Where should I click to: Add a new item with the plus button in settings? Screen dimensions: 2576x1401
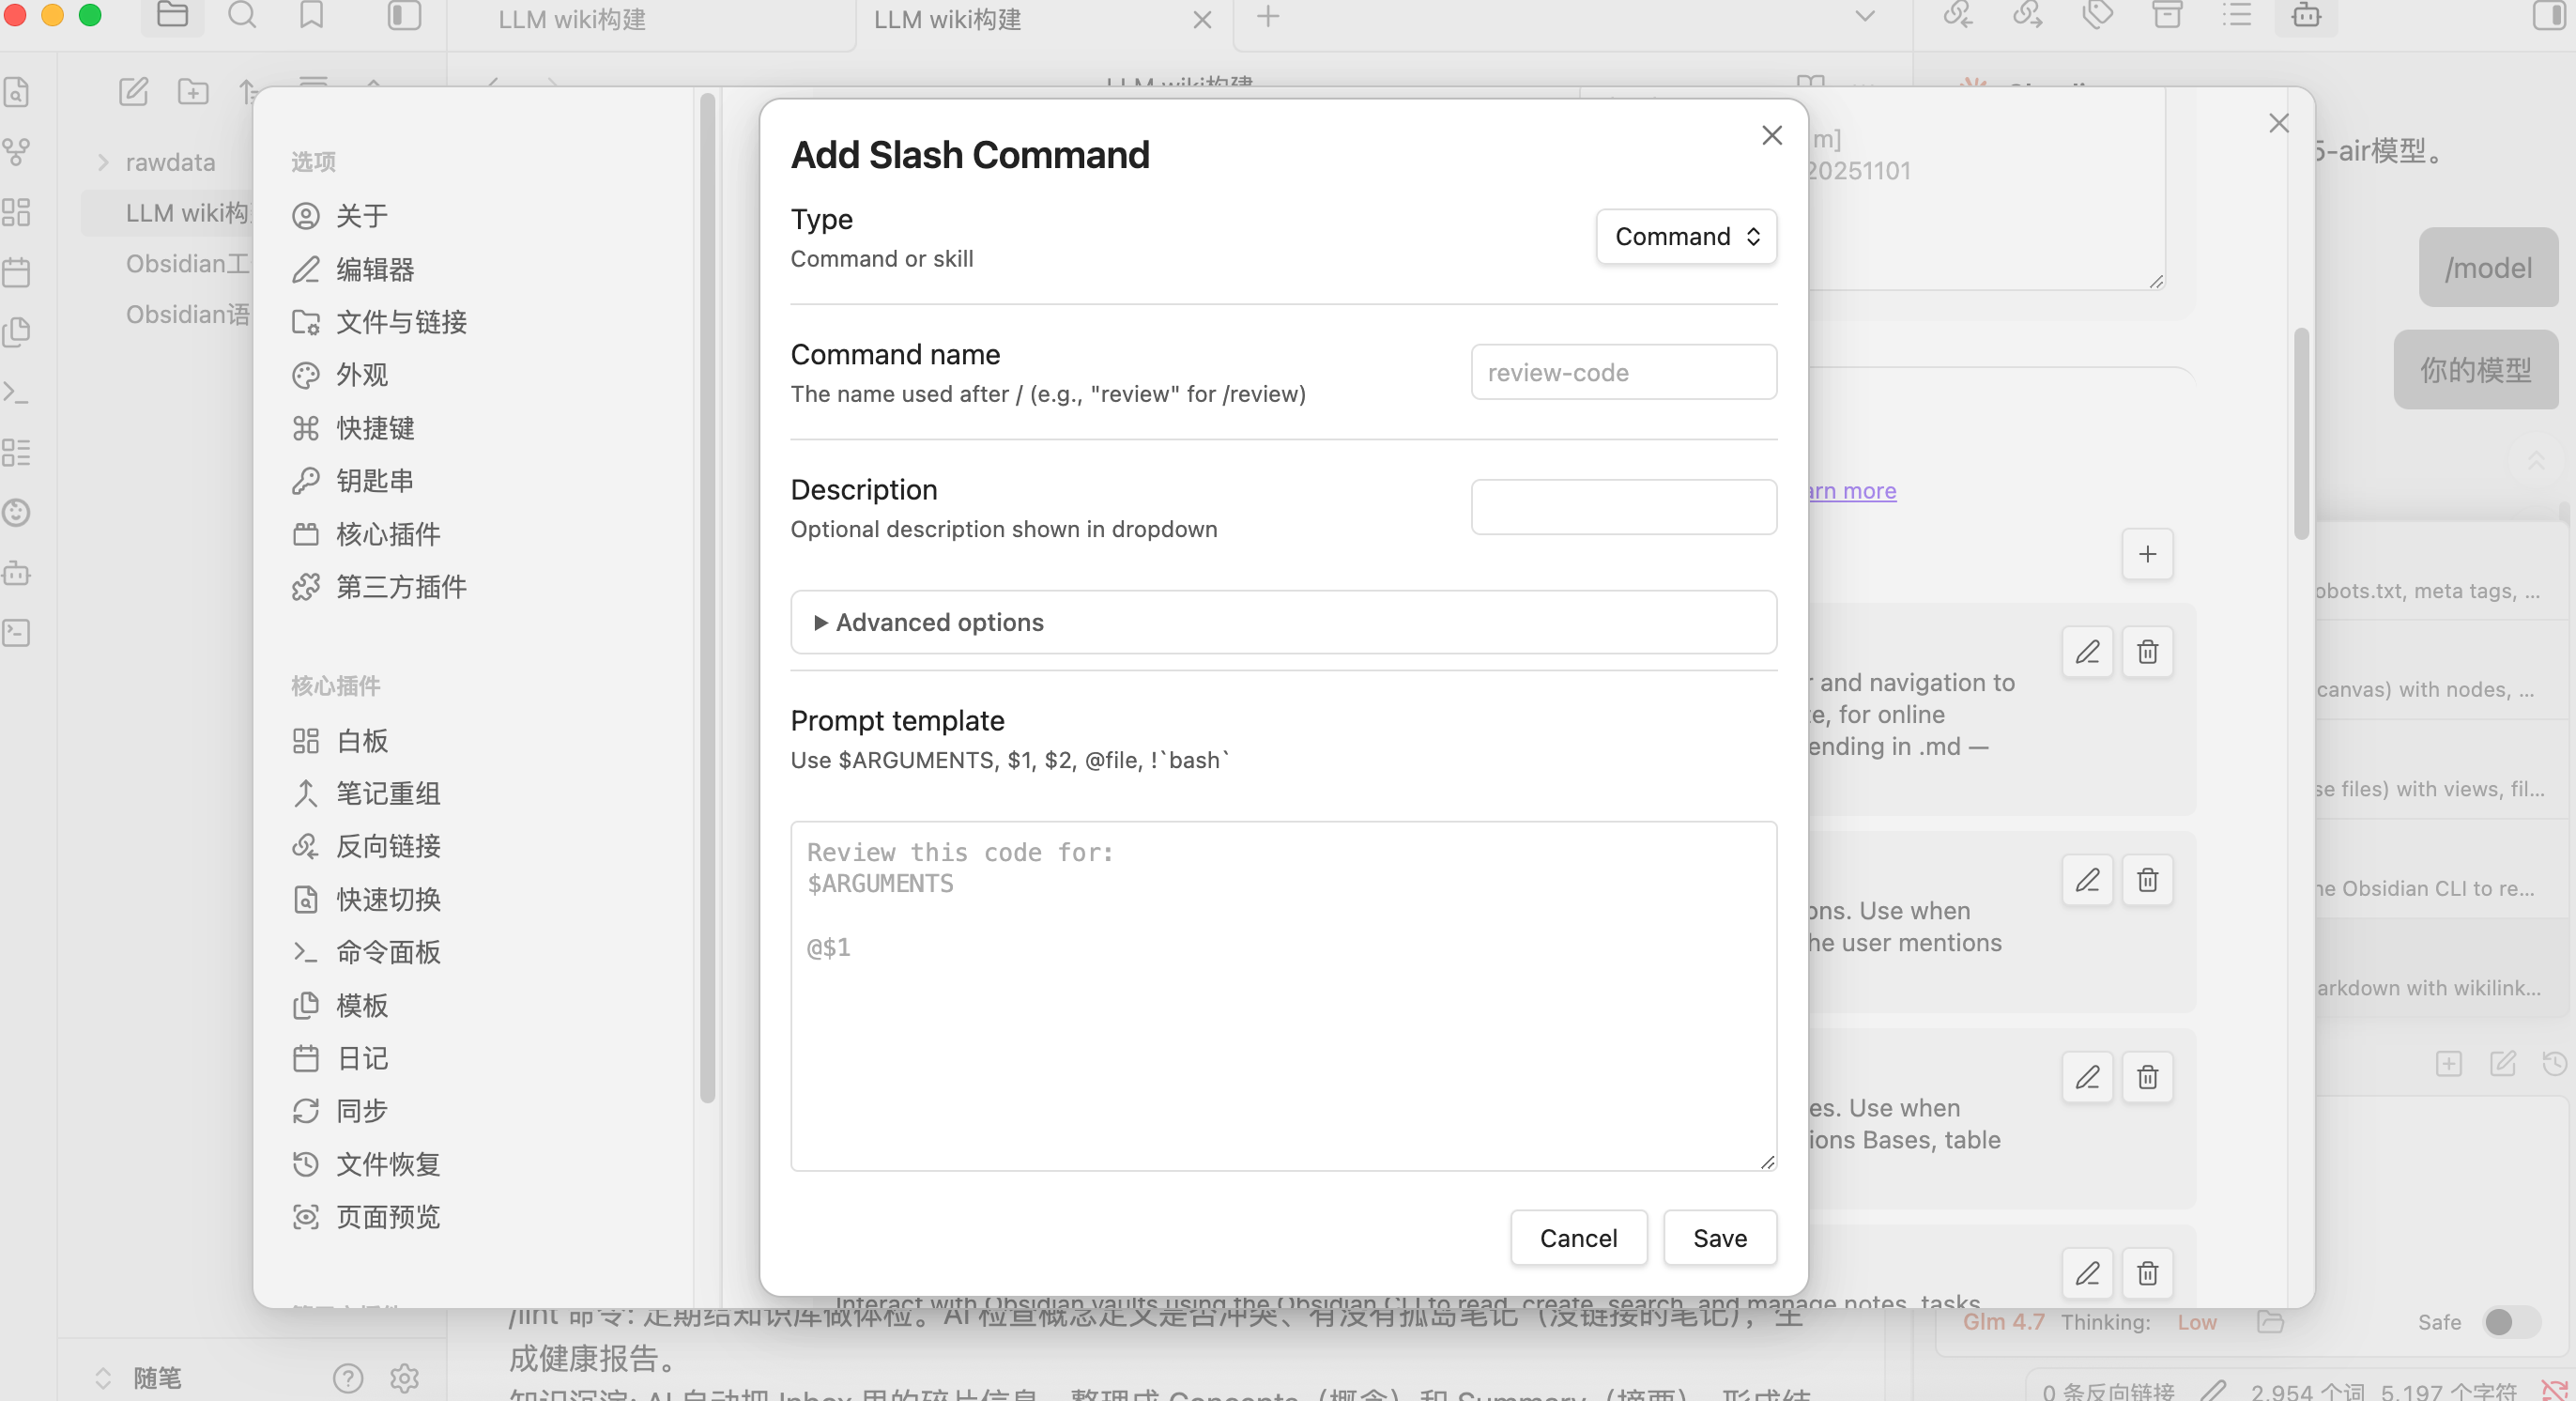pyautogui.click(x=2147, y=554)
